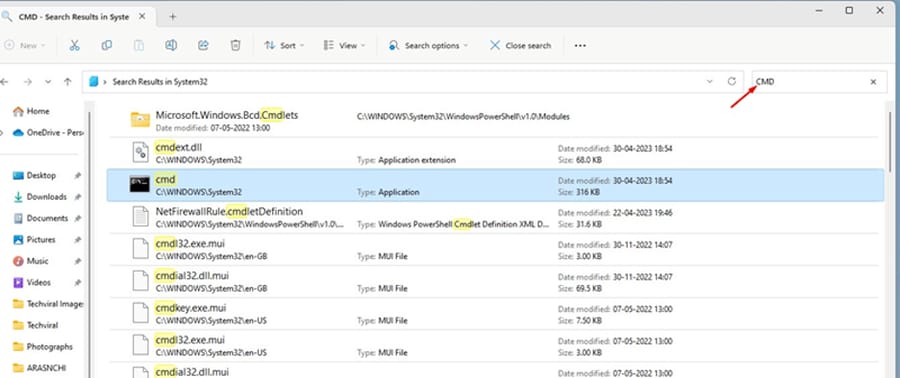The height and width of the screenshot is (378, 900).
Task: Open OneDrive in the sidebar
Action: tap(48, 133)
